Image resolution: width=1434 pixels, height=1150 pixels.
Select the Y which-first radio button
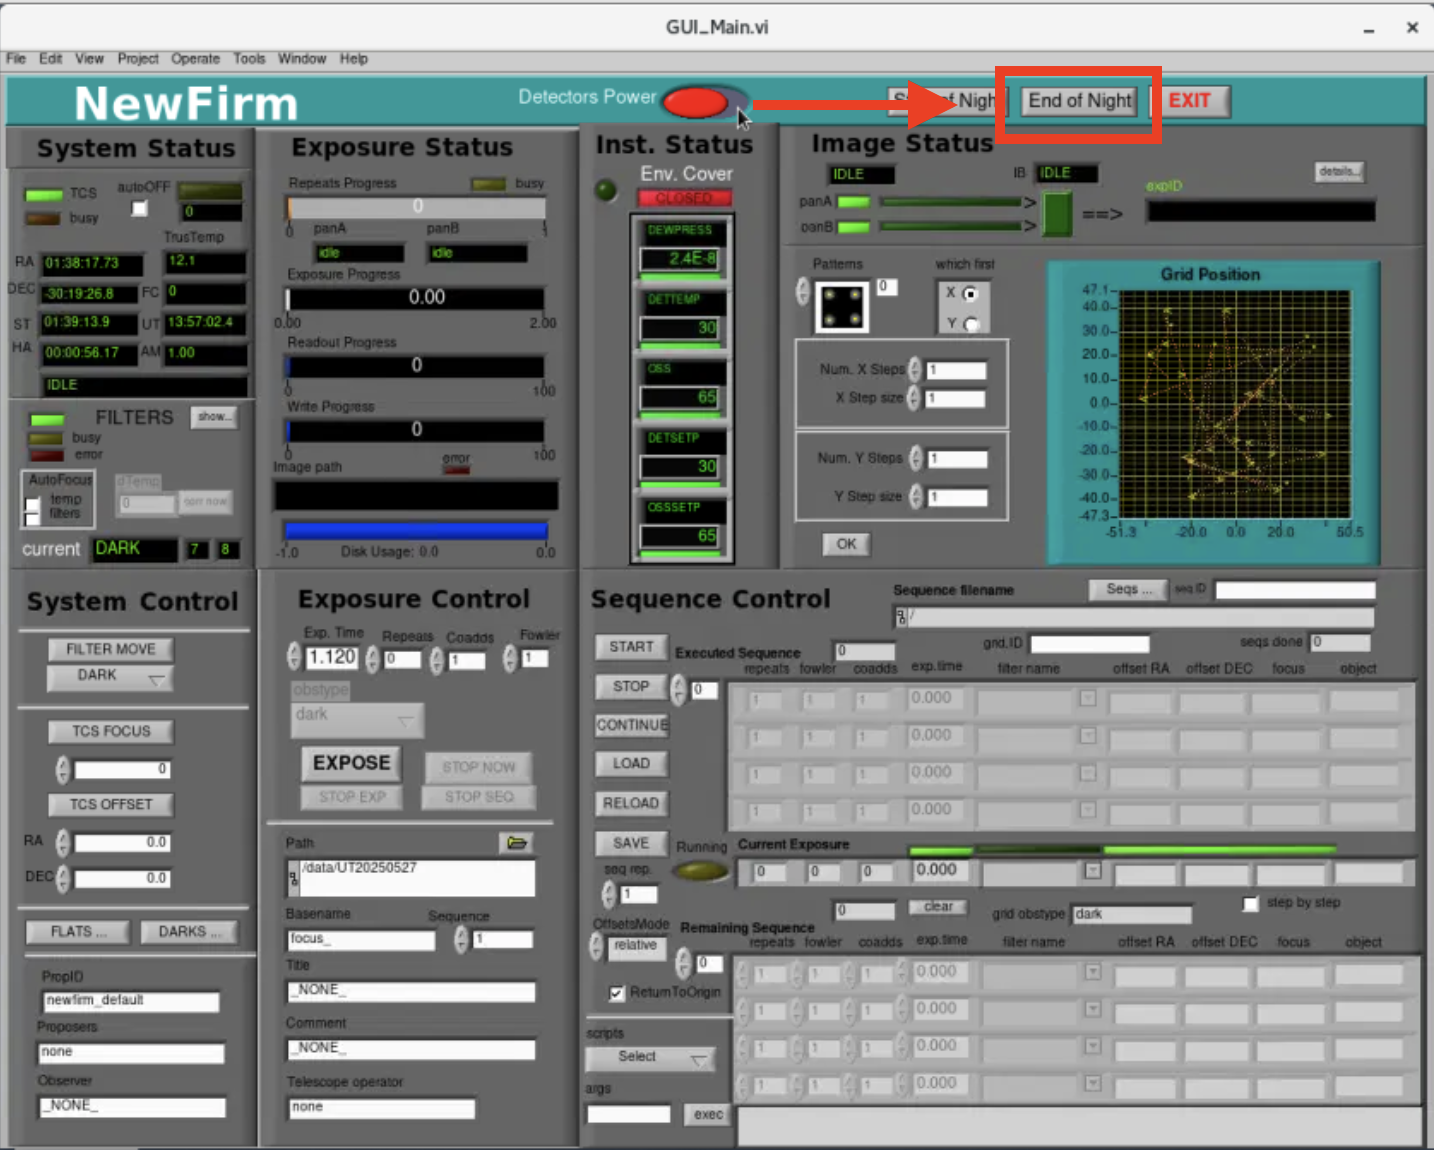(x=969, y=324)
